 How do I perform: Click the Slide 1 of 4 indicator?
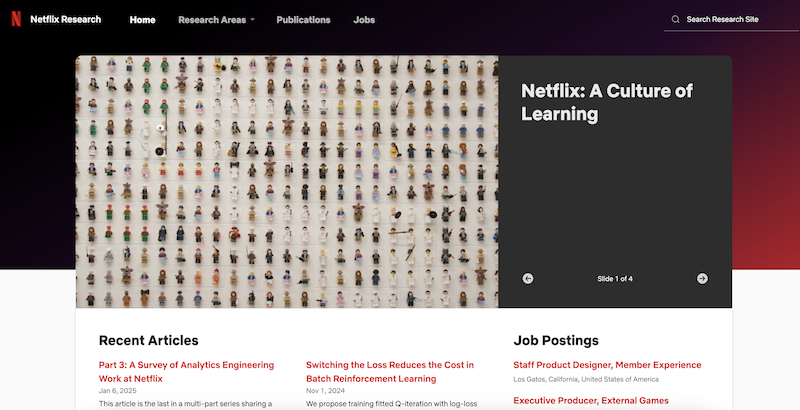(x=615, y=278)
